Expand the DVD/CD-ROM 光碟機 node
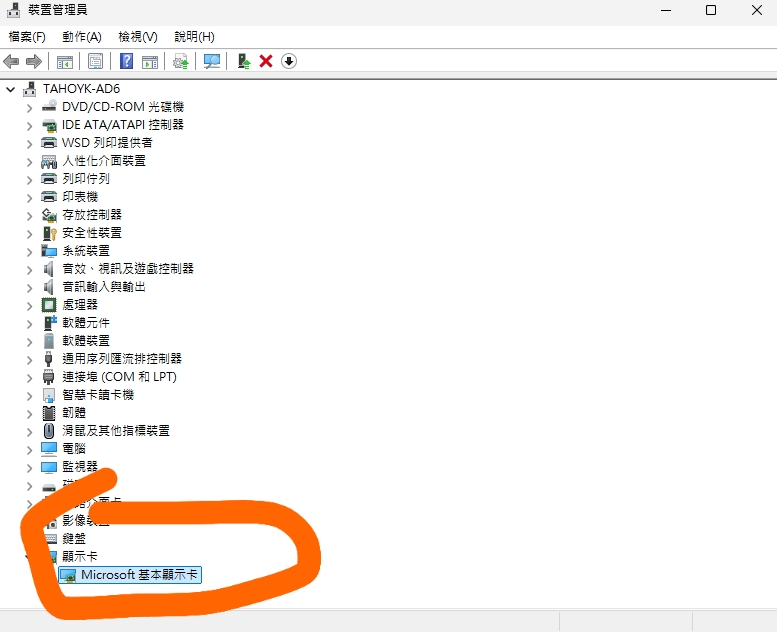Image resolution: width=777 pixels, height=632 pixels. point(30,107)
